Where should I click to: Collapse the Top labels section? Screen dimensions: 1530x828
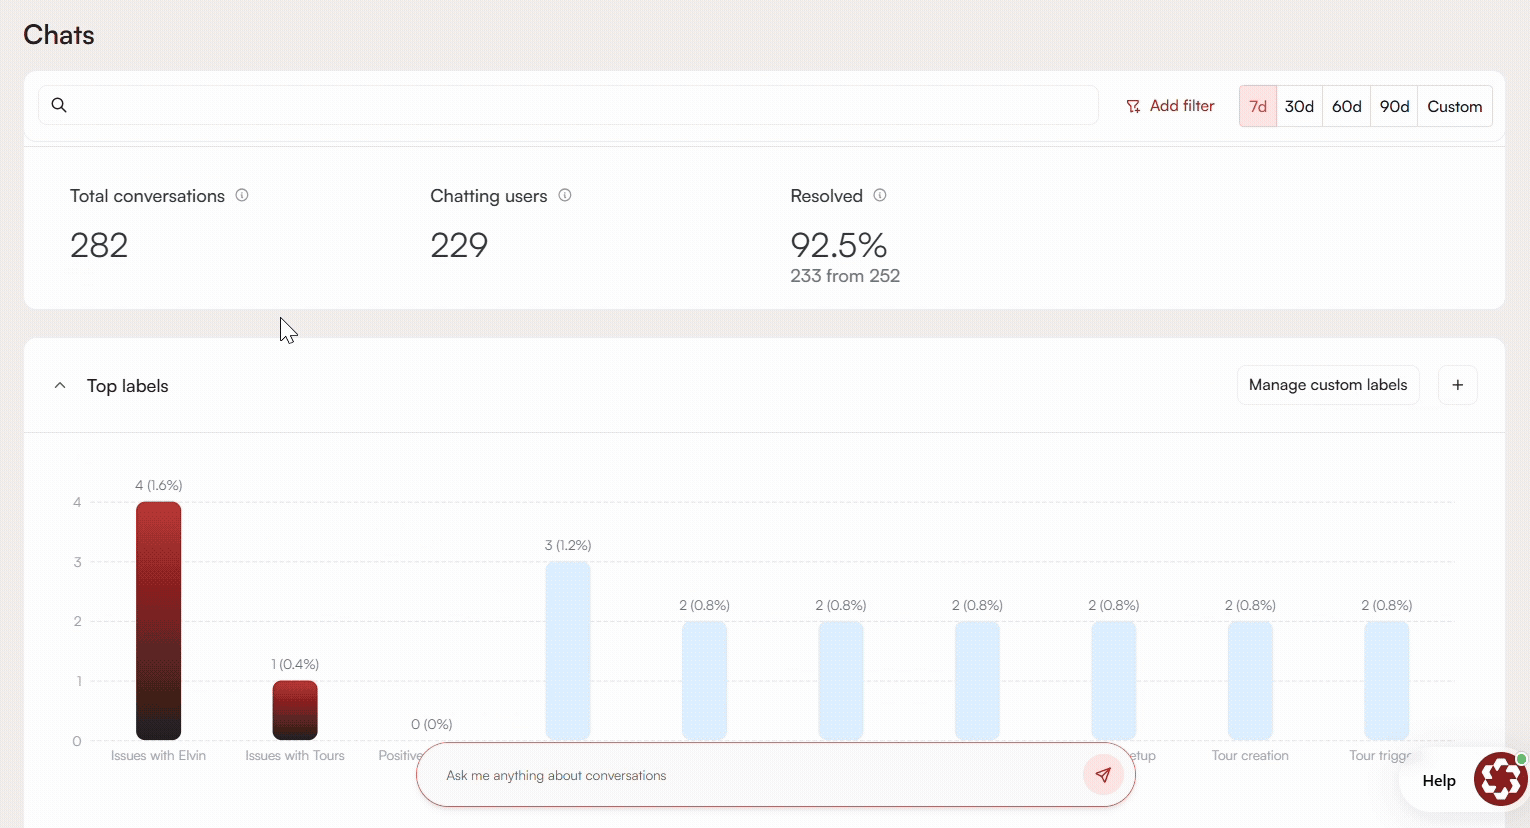click(x=60, y=386)
